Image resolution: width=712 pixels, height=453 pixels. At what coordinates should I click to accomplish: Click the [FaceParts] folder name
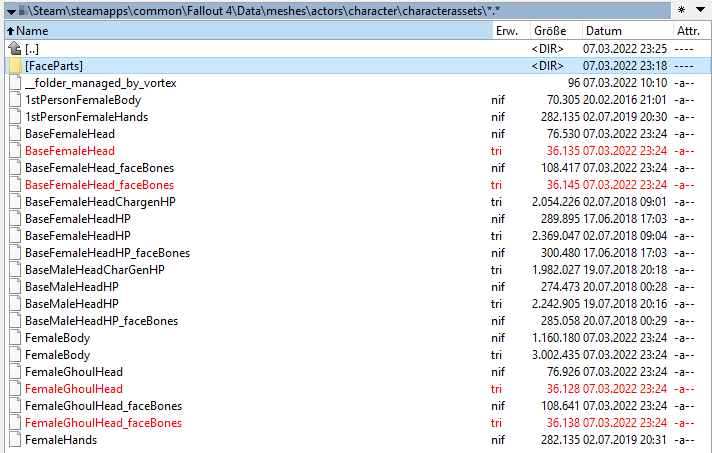point(54,66)
